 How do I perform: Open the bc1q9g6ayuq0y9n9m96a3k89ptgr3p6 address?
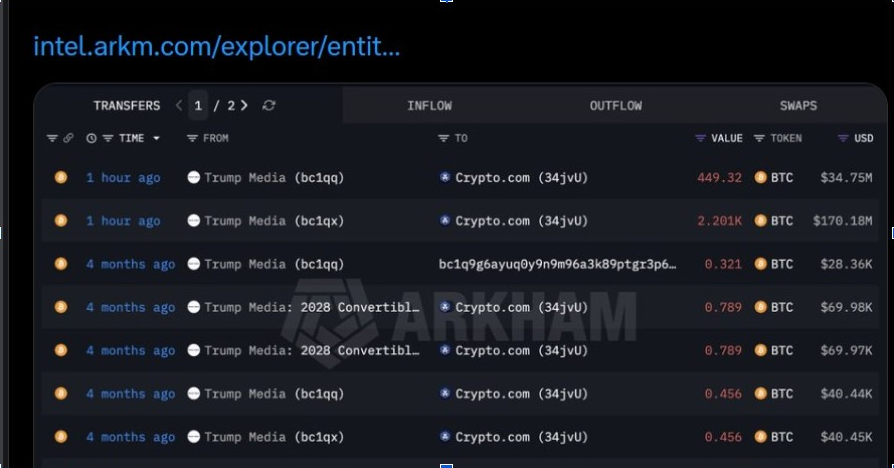[x=558, y=264]
